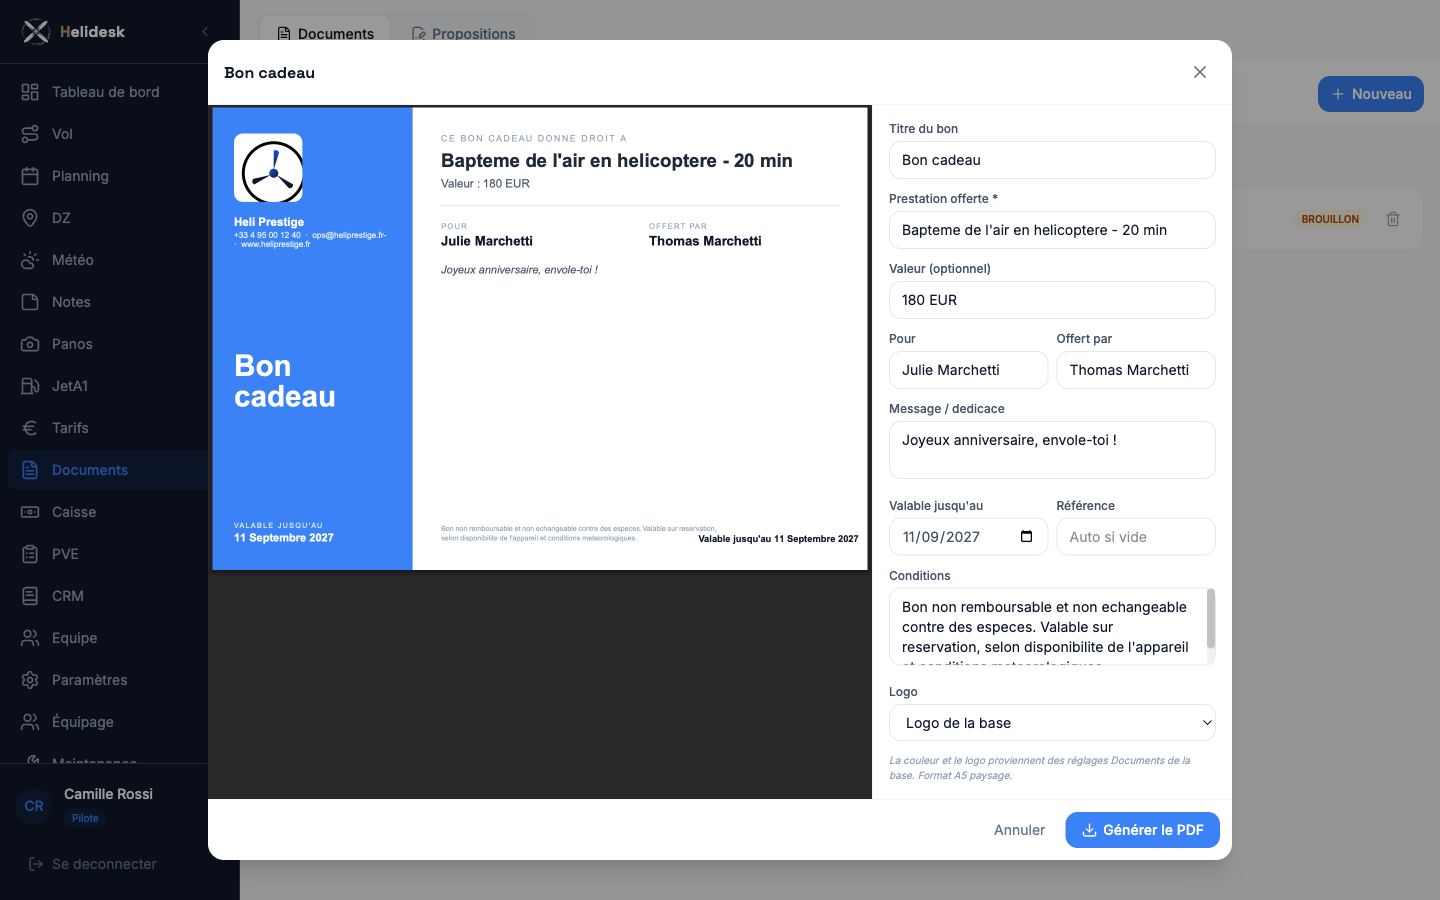Click the Helidesk logo icon
Image resolution: width=1440 pixels, height=900 pixels.
(36, 32)
